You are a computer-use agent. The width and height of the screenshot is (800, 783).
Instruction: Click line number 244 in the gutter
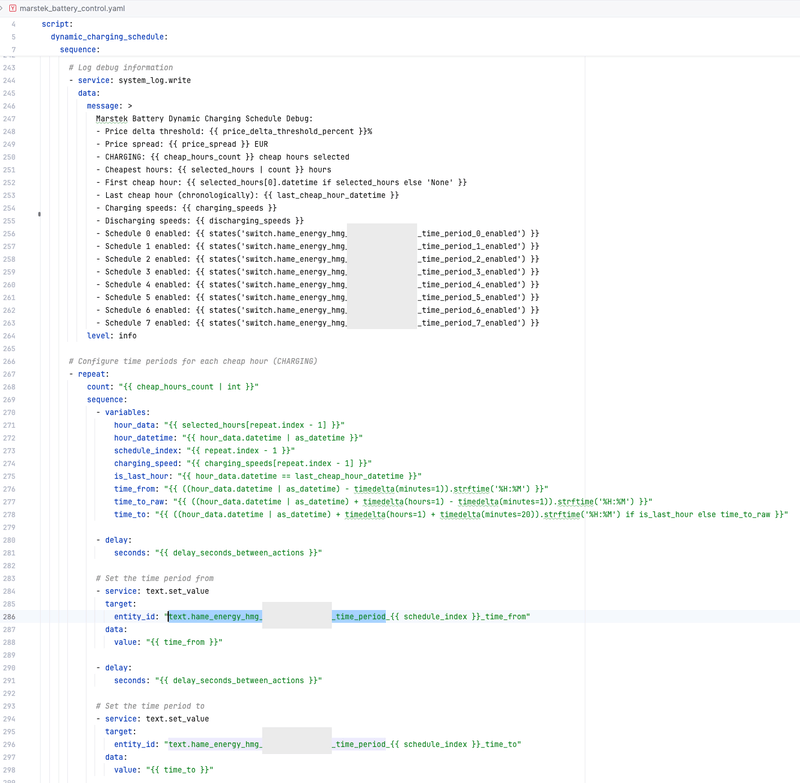pos(9,80)
